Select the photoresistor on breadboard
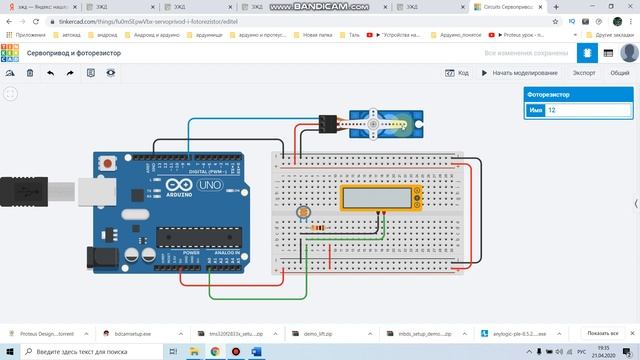This screenshot has width=640, height=360. tap(303, 213)
